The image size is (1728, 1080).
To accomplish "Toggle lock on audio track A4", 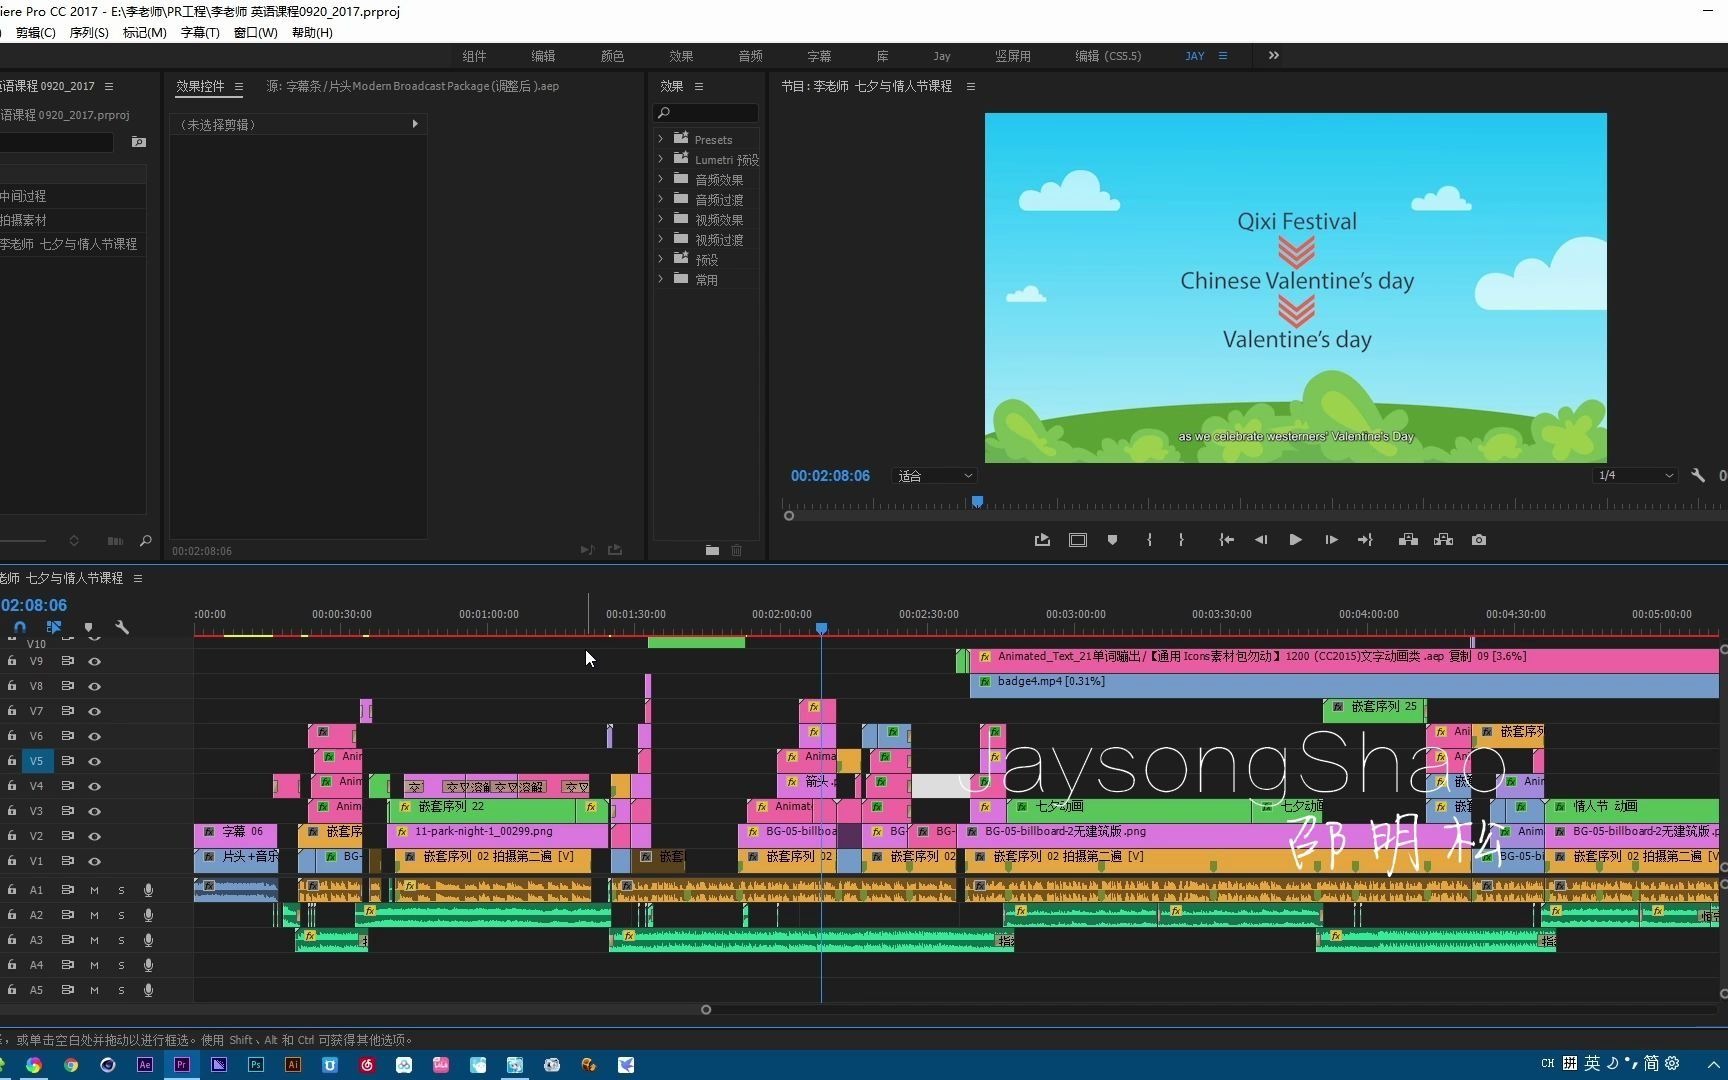I will pos(12,965).
